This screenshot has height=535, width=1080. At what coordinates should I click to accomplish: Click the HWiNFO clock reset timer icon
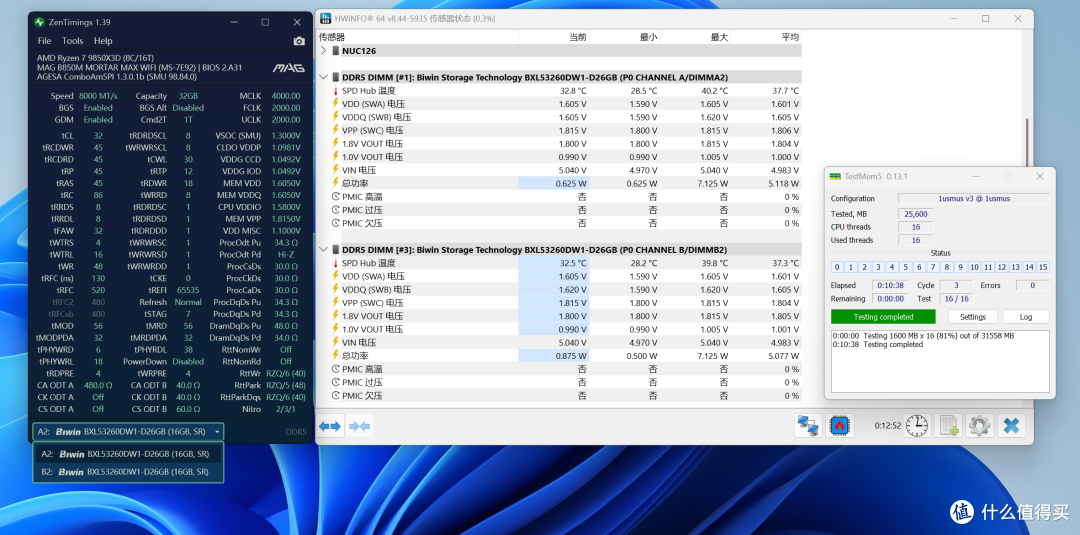pos(916,426)
